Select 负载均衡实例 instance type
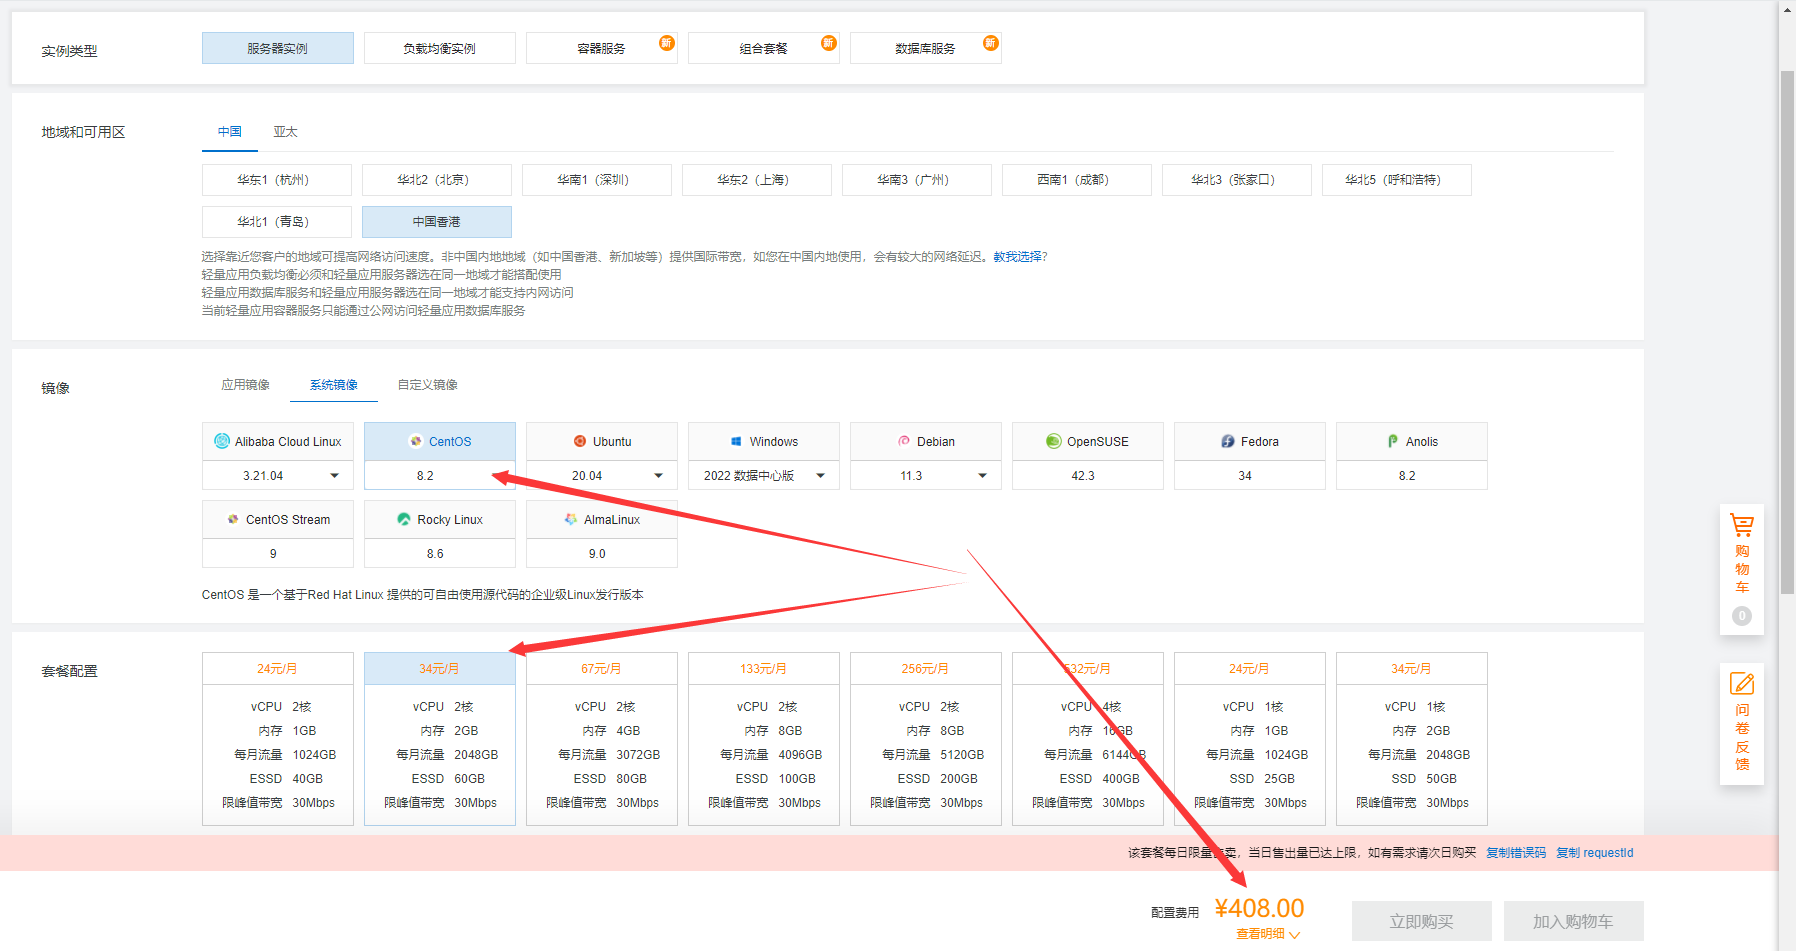Screen dimensions: 1796x951 [x=440, y=48]
